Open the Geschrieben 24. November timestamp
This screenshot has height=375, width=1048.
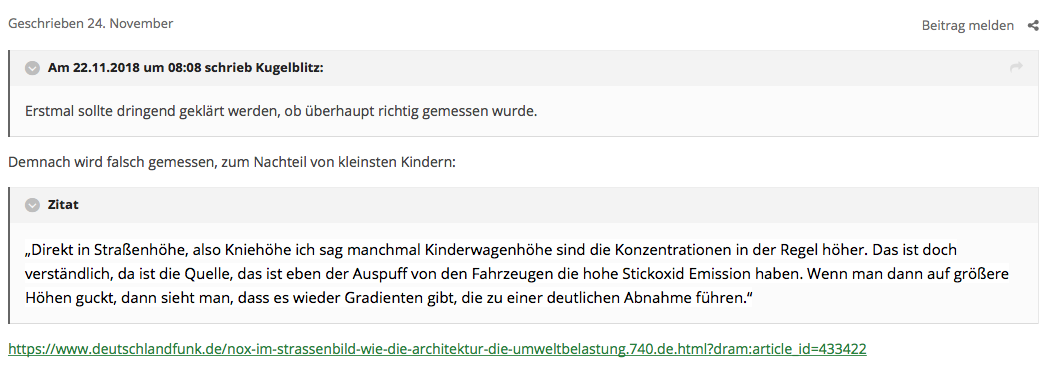coord(90,23)
